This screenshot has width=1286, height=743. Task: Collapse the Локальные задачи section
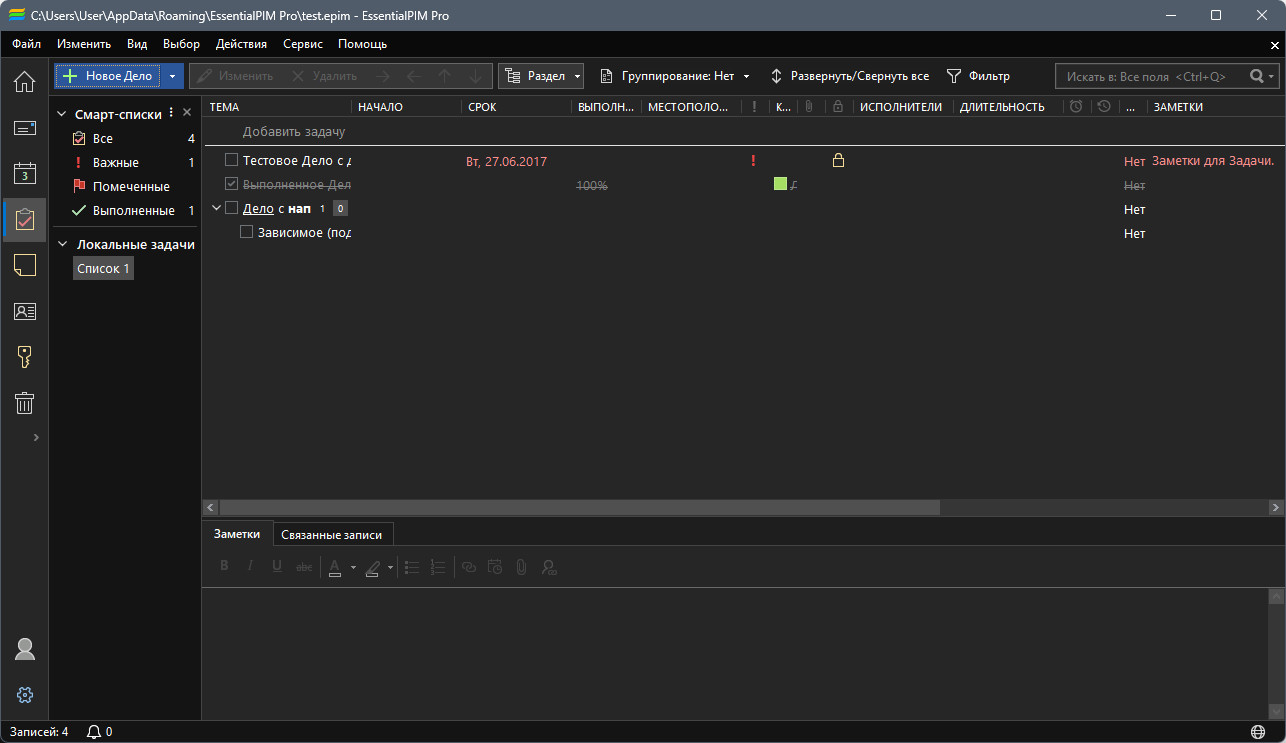point(62,244)
